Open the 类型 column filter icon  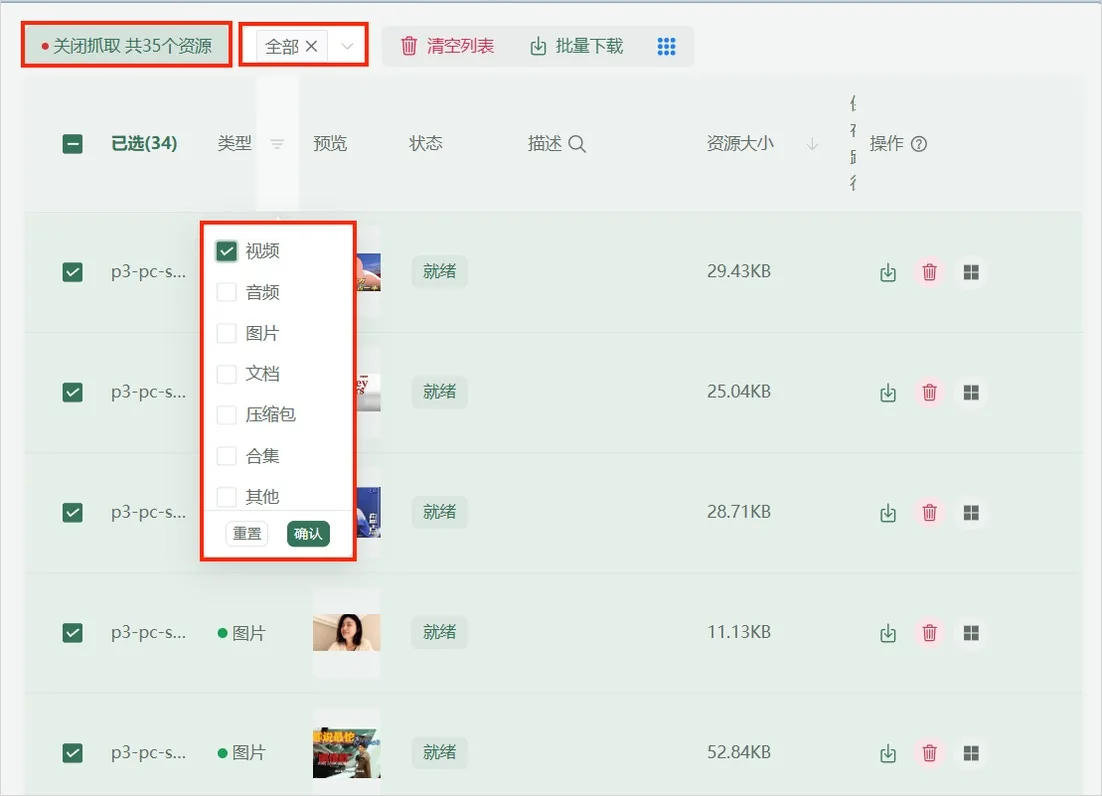(277, 144)
